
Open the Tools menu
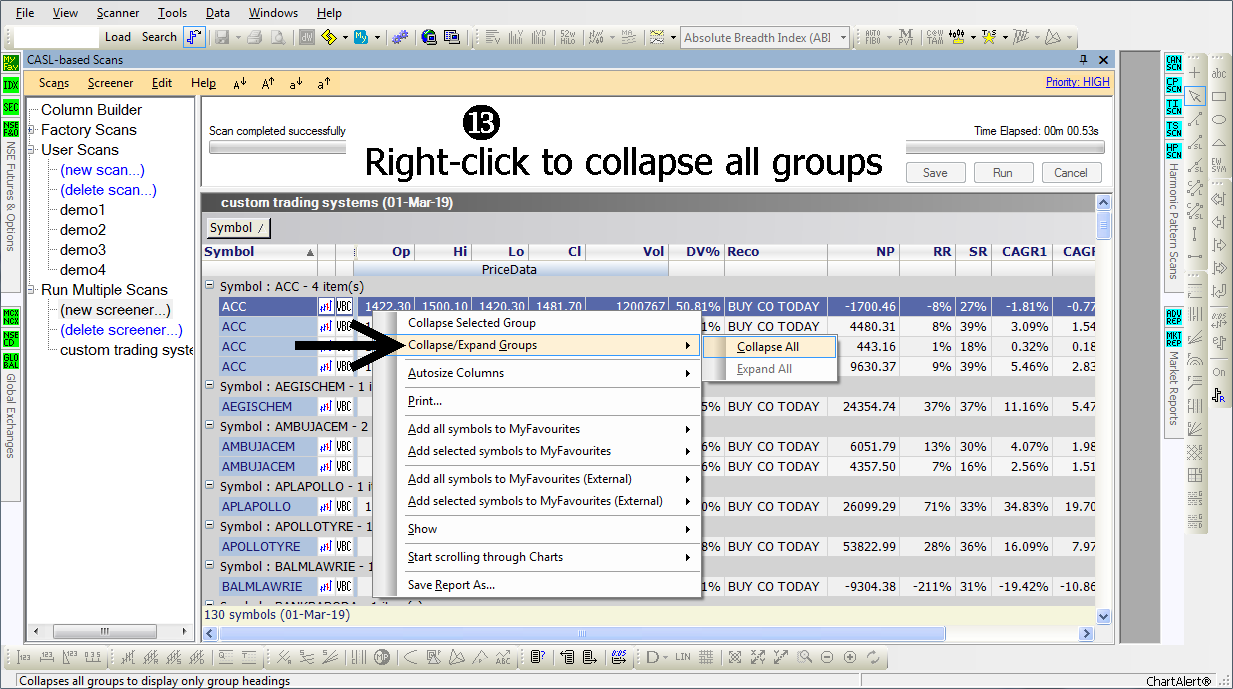point(172,13)
